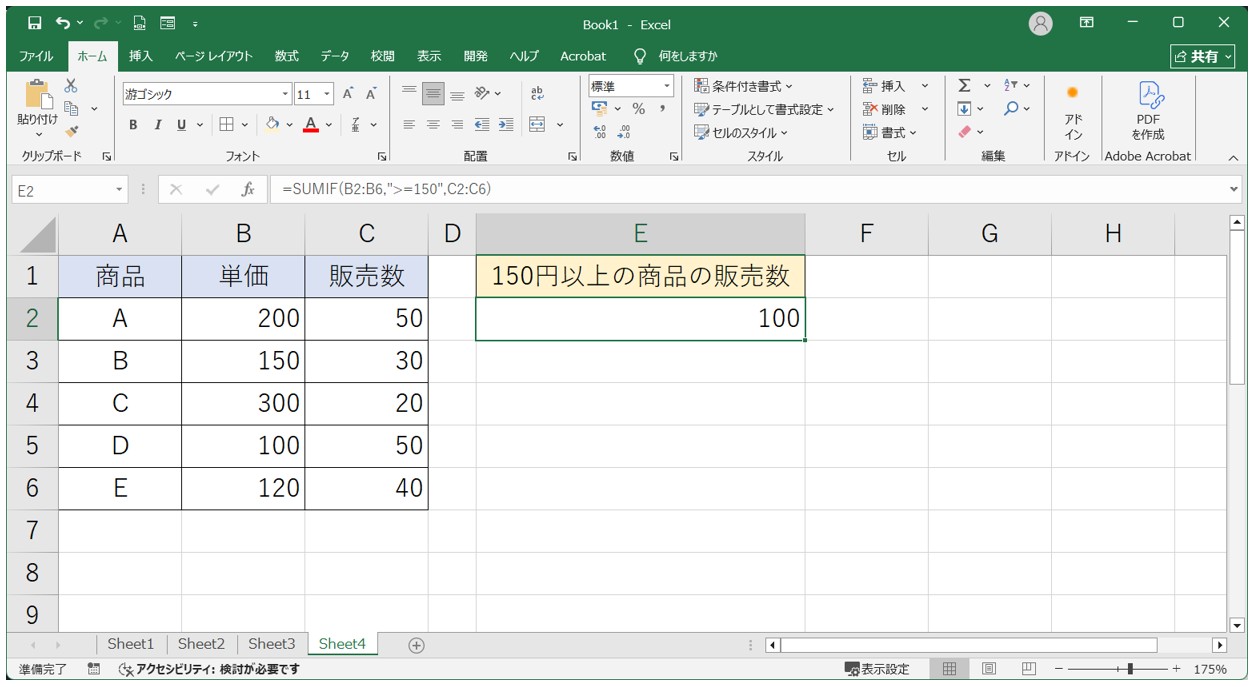The height and width of the screenshot is (687, 1254).
Task: Open the number format 標準 dropdown
Action: 667,87
